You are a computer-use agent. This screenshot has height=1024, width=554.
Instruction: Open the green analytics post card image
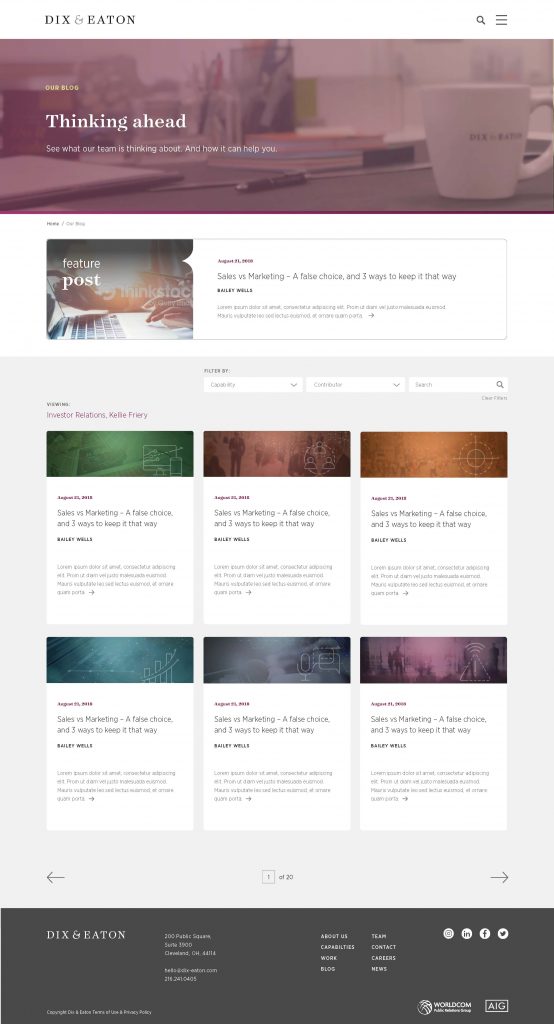[120, 454]
